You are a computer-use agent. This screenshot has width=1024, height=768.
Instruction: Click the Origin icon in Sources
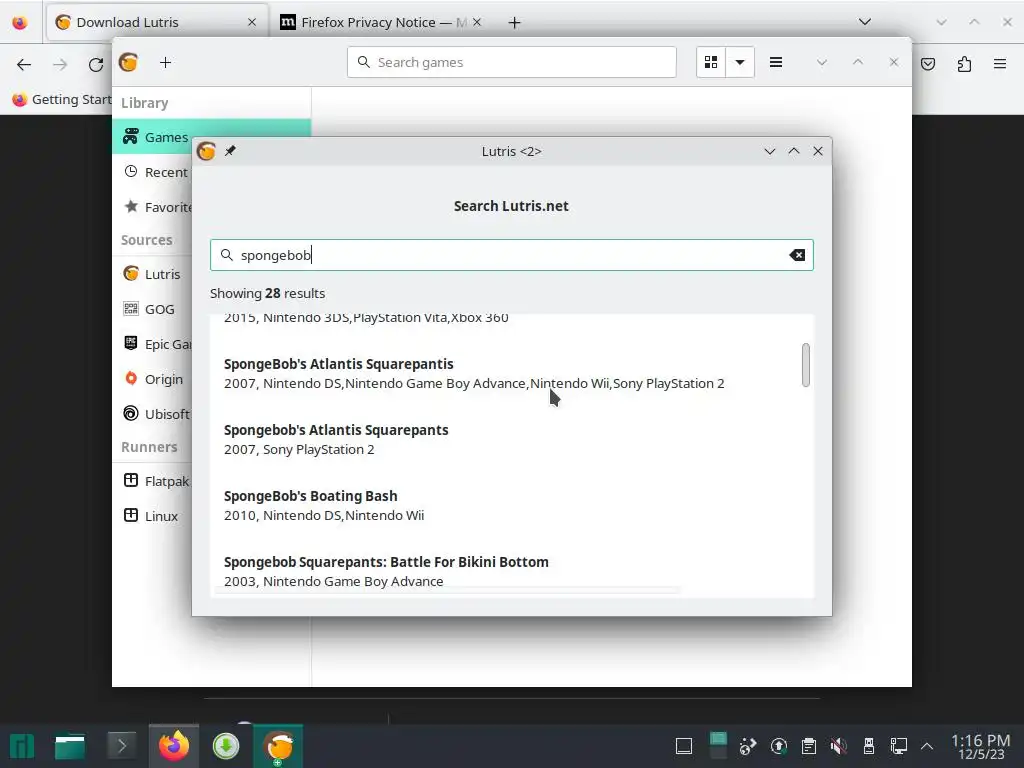point(131,378)
